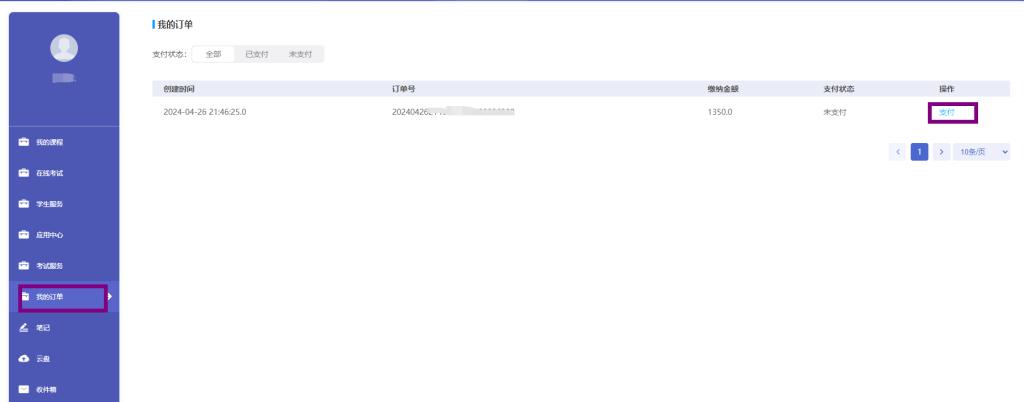Click the 收件箱 envelope icon

point(25,389)
